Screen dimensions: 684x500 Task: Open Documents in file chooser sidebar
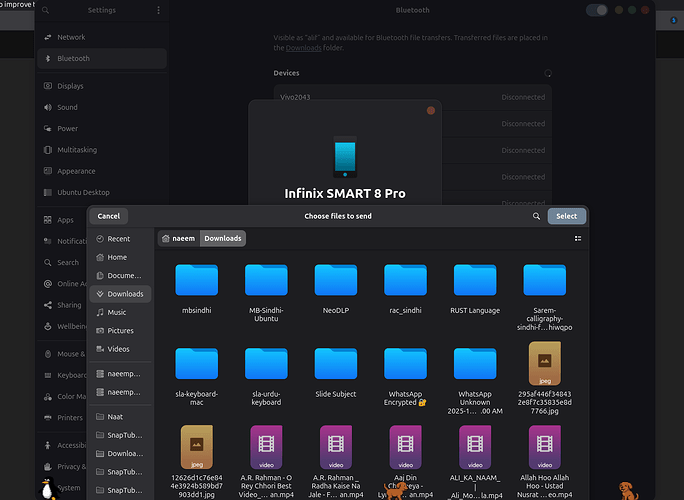pyautogui.click(x=120, y=275)
